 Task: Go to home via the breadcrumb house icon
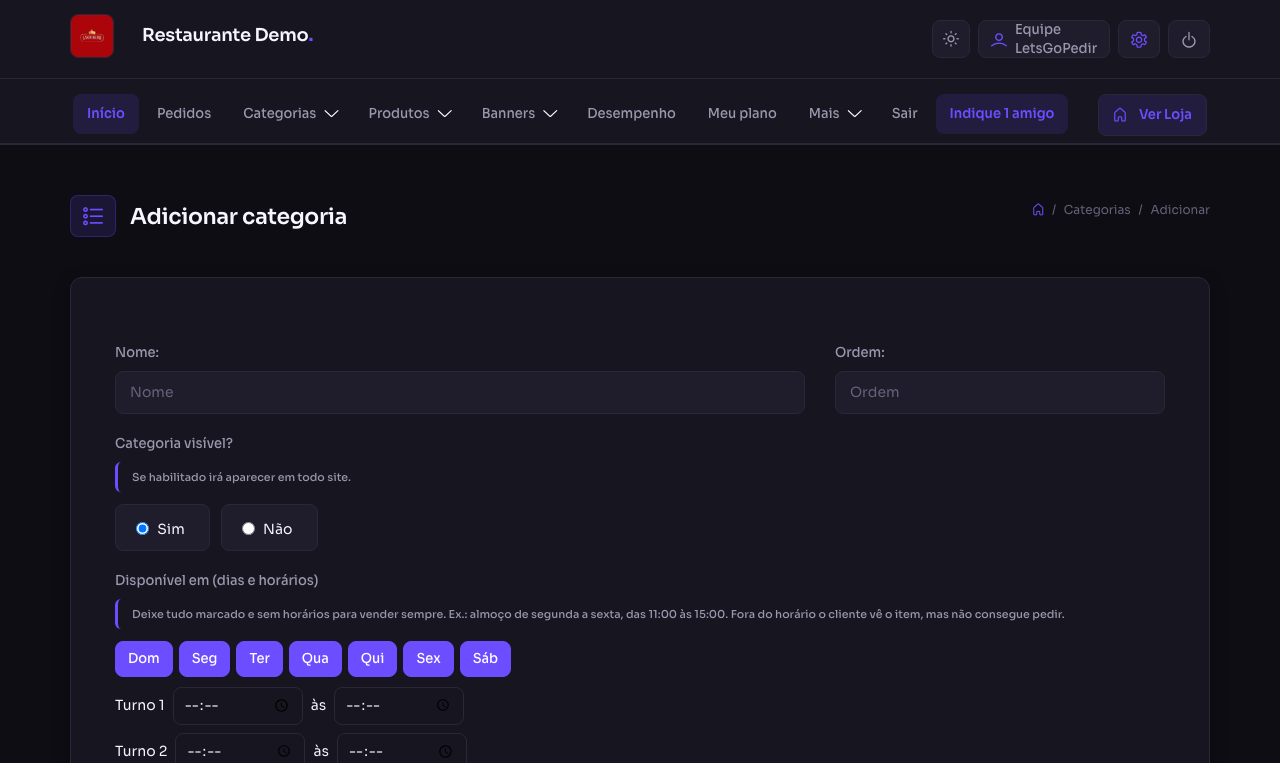pyautogui.click(x=1038, y=210)
